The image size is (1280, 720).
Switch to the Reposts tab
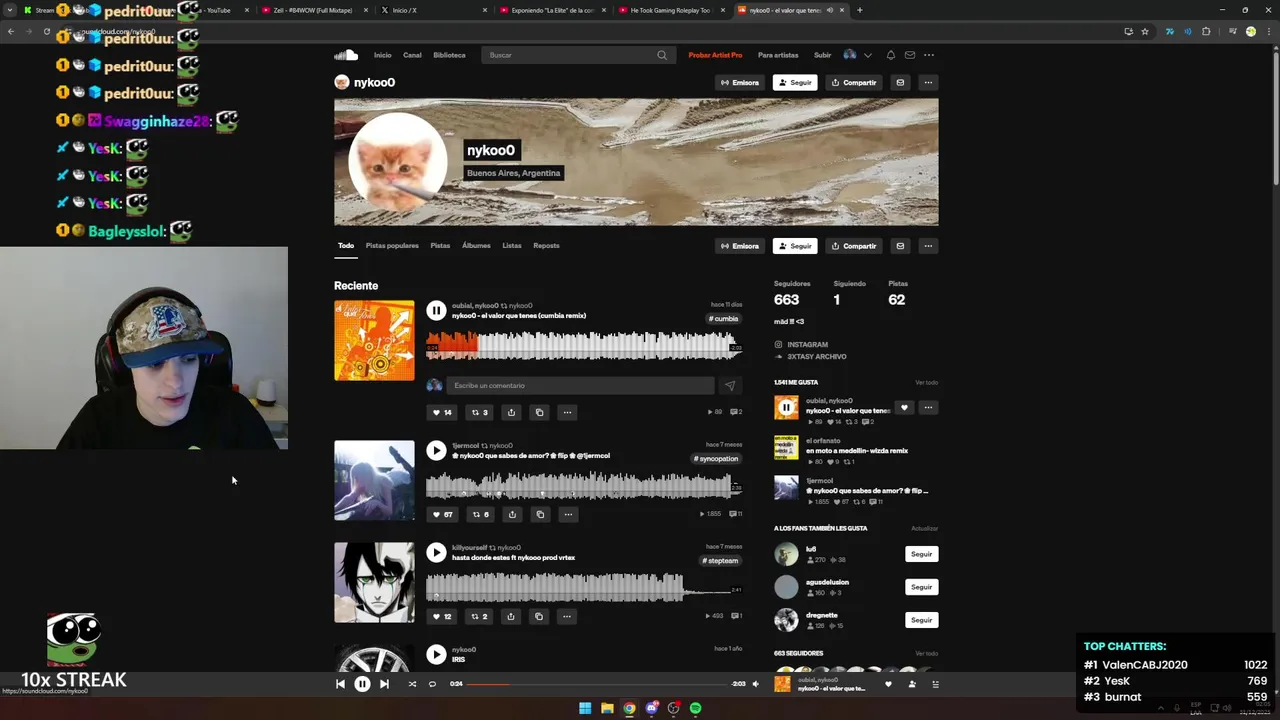[546, 246]
